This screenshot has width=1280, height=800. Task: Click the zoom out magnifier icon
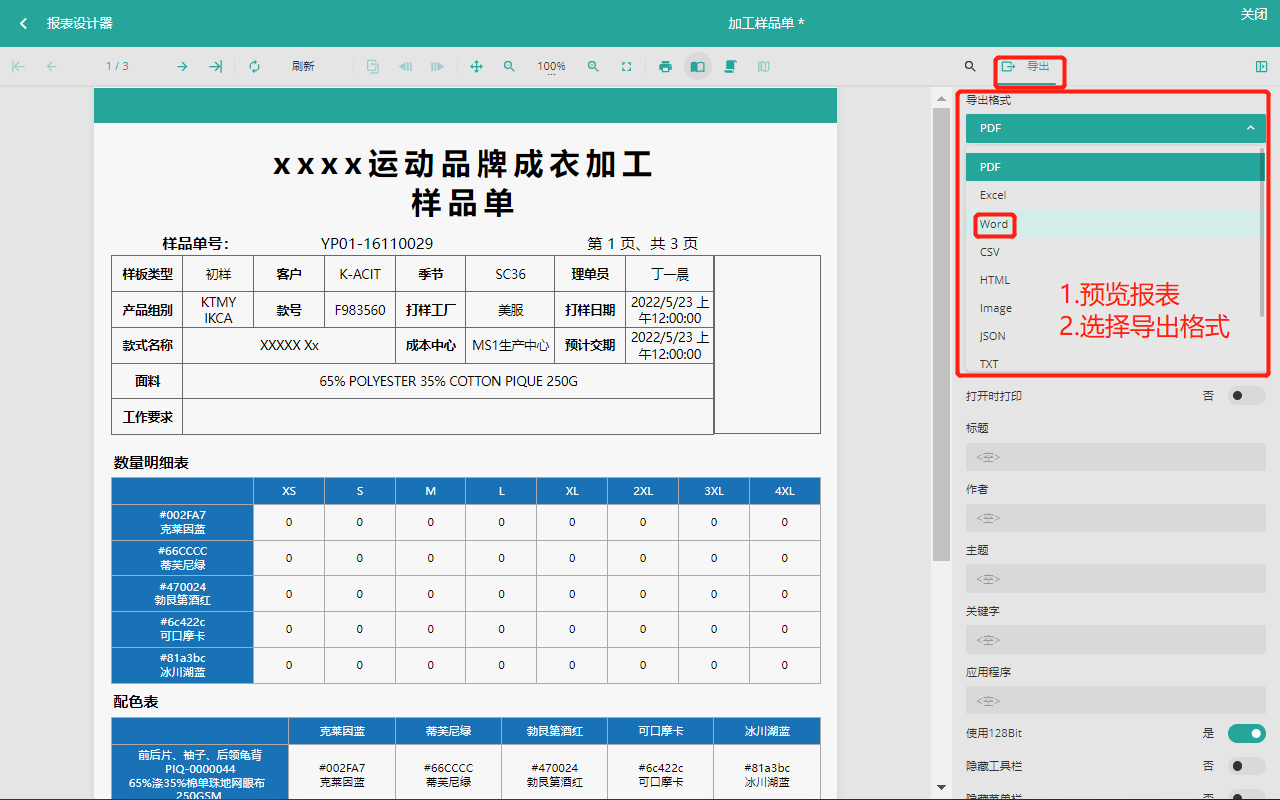tap(509, 67)
